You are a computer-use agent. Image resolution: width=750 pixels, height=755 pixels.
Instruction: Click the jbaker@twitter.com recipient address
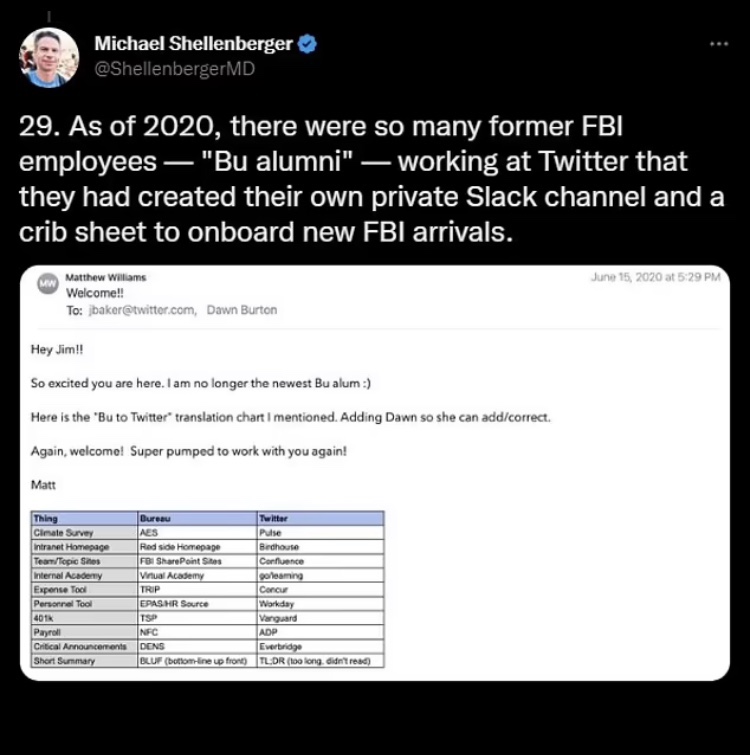point(142,310)
